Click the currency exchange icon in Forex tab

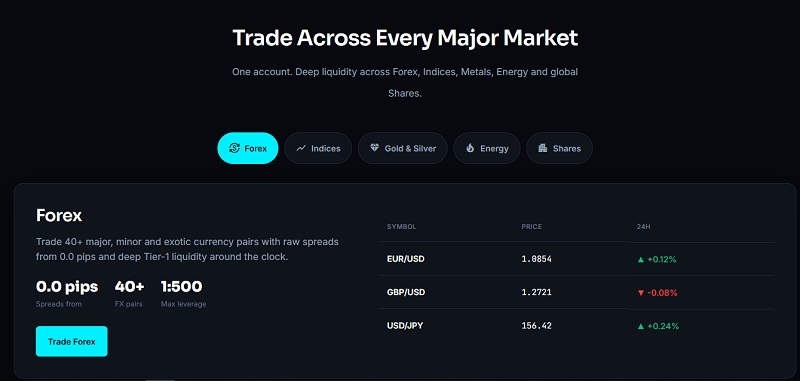234,148
